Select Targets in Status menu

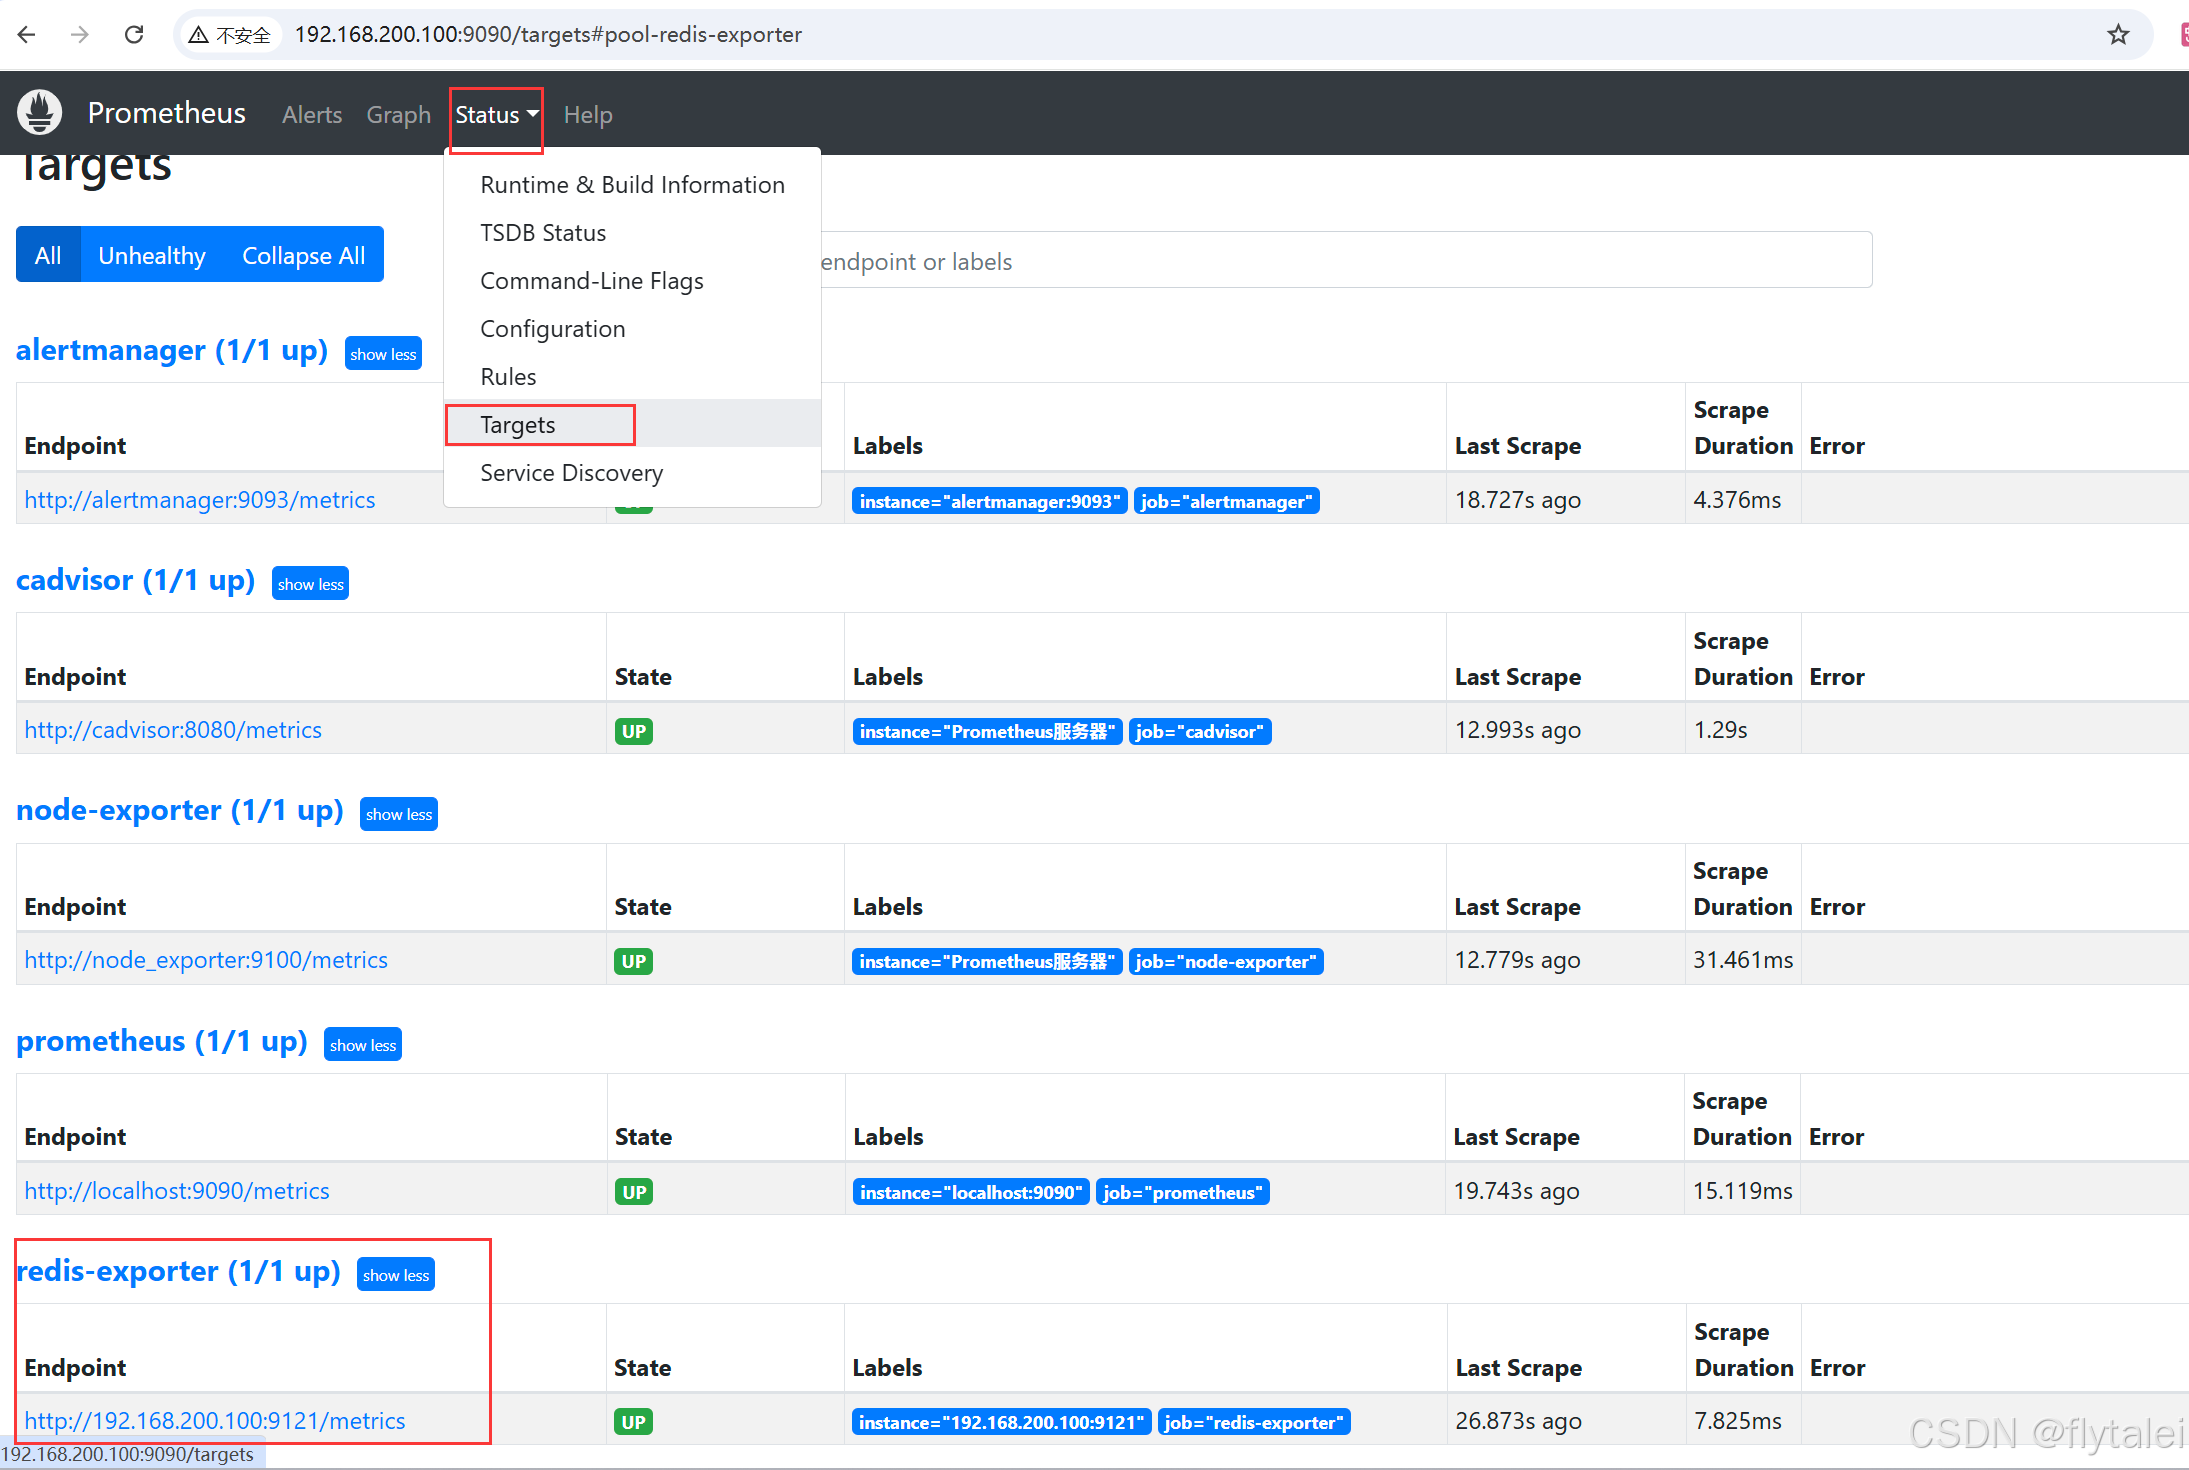click(518, 425)
